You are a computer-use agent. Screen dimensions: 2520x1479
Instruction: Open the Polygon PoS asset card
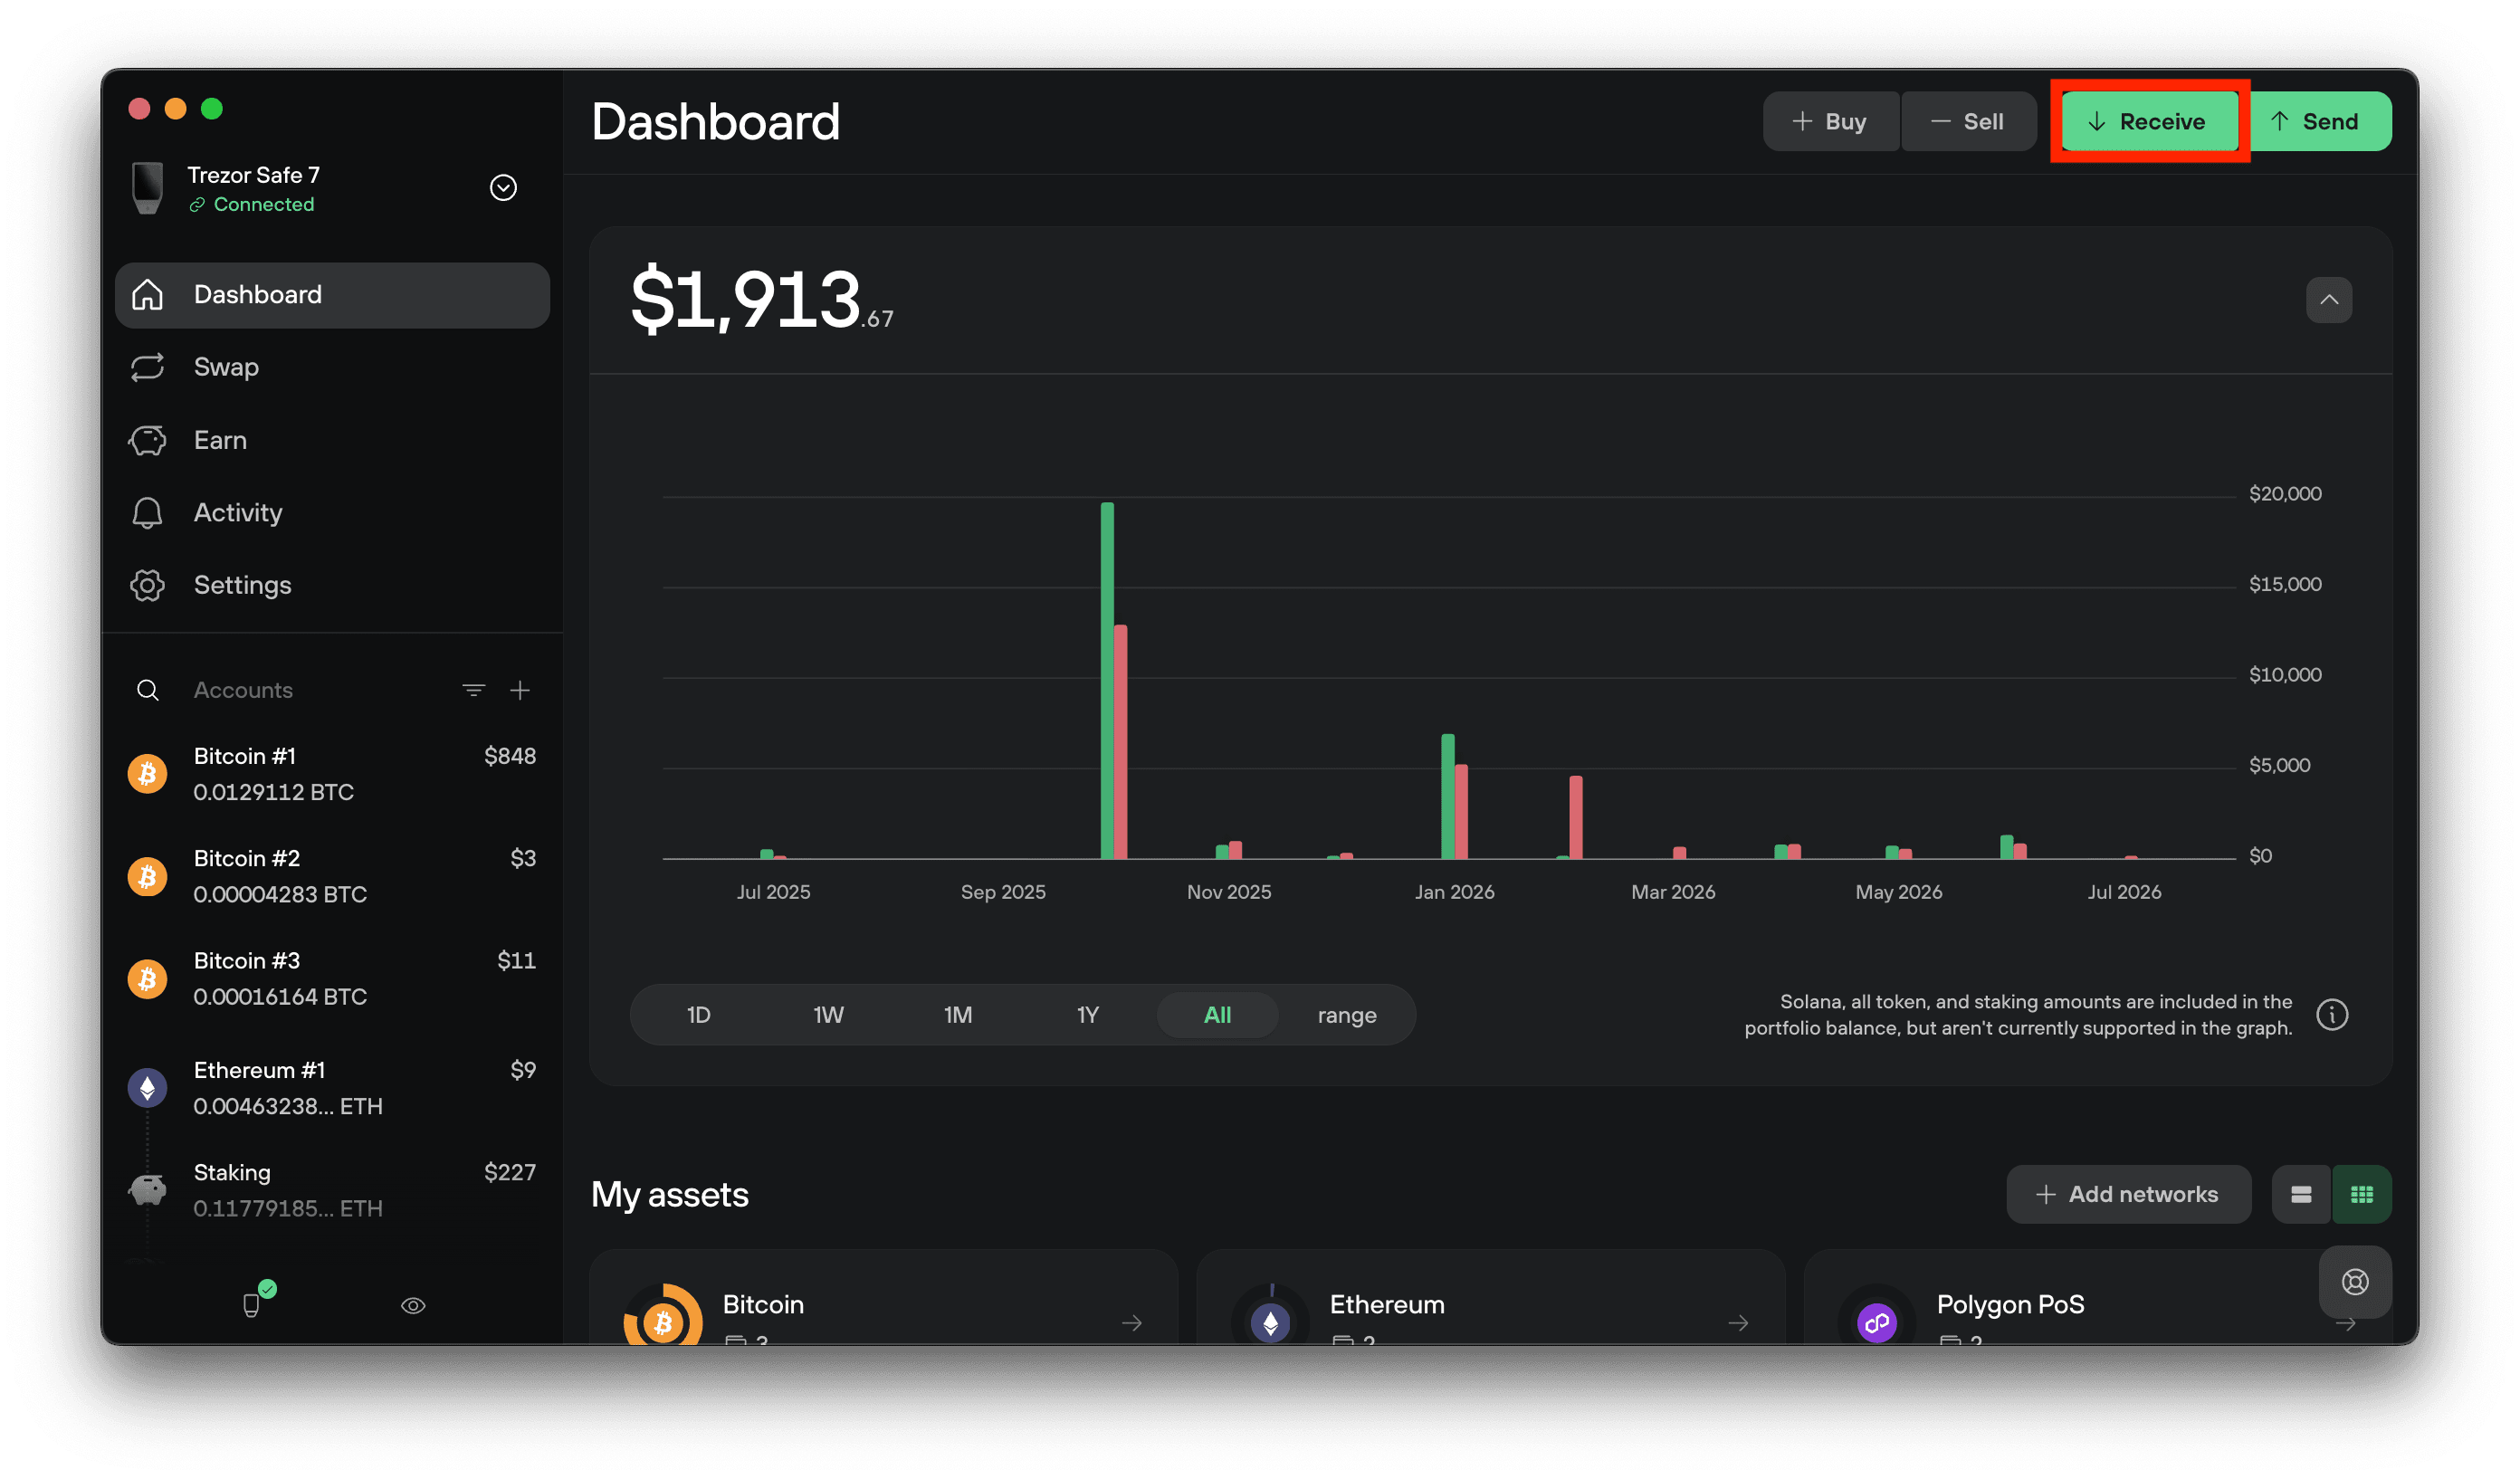point(2098,1298)
